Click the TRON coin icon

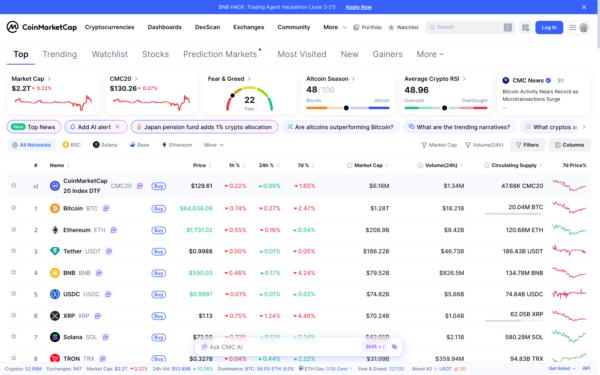tap(55, 358)
